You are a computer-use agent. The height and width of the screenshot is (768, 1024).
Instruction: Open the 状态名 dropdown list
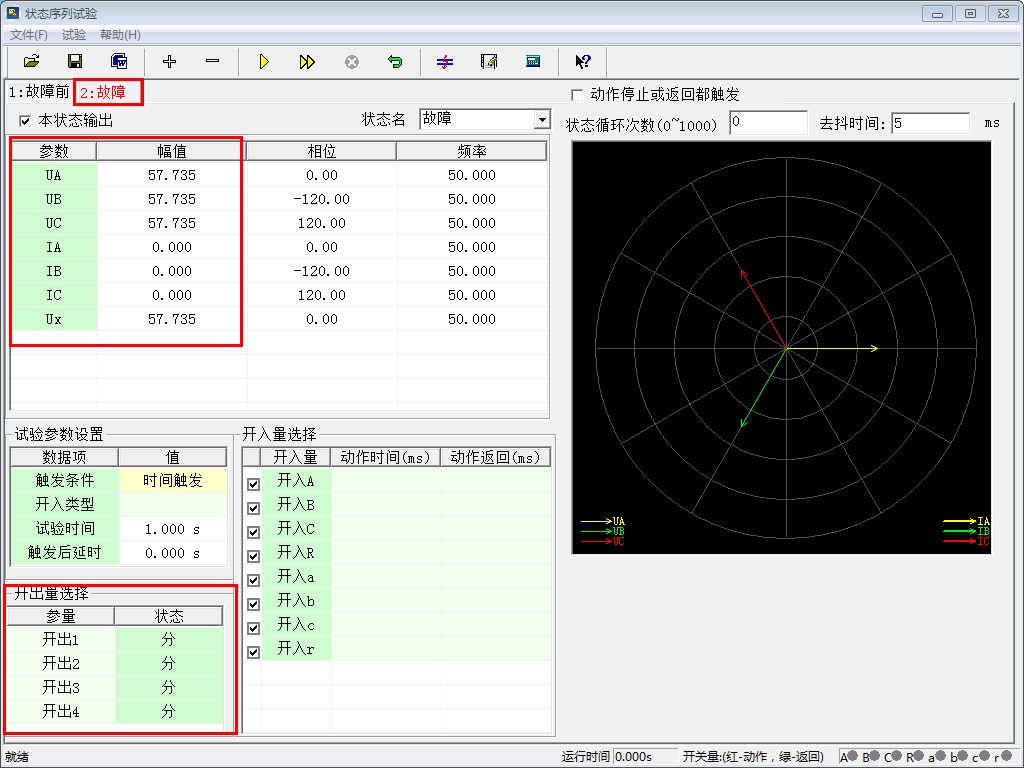(x=542, y=120)
